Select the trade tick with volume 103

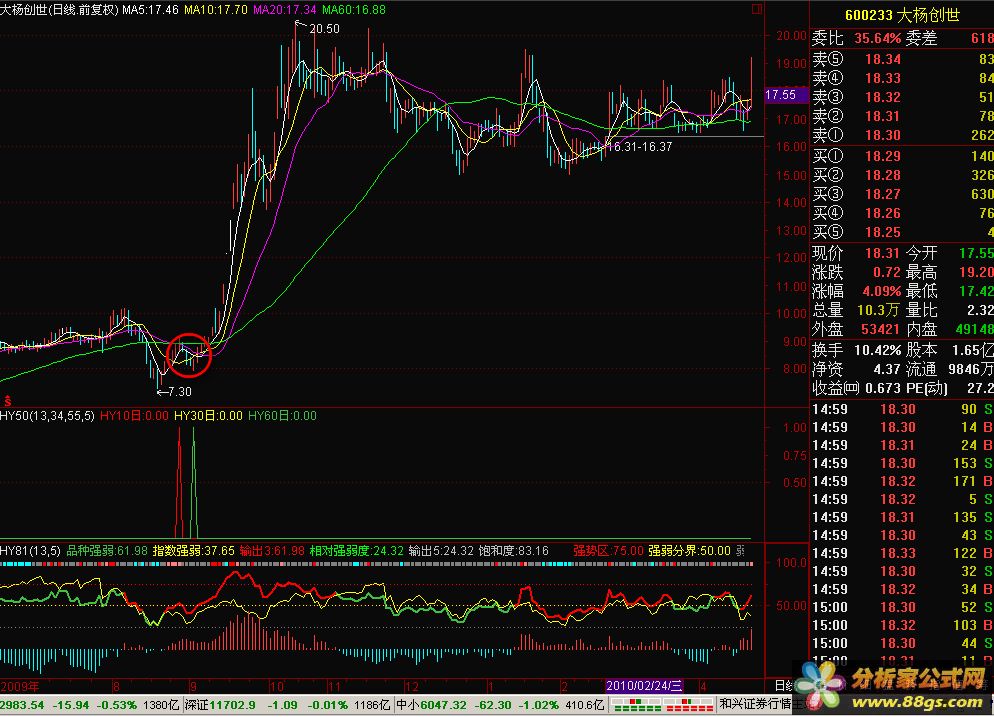pos(903,626)
